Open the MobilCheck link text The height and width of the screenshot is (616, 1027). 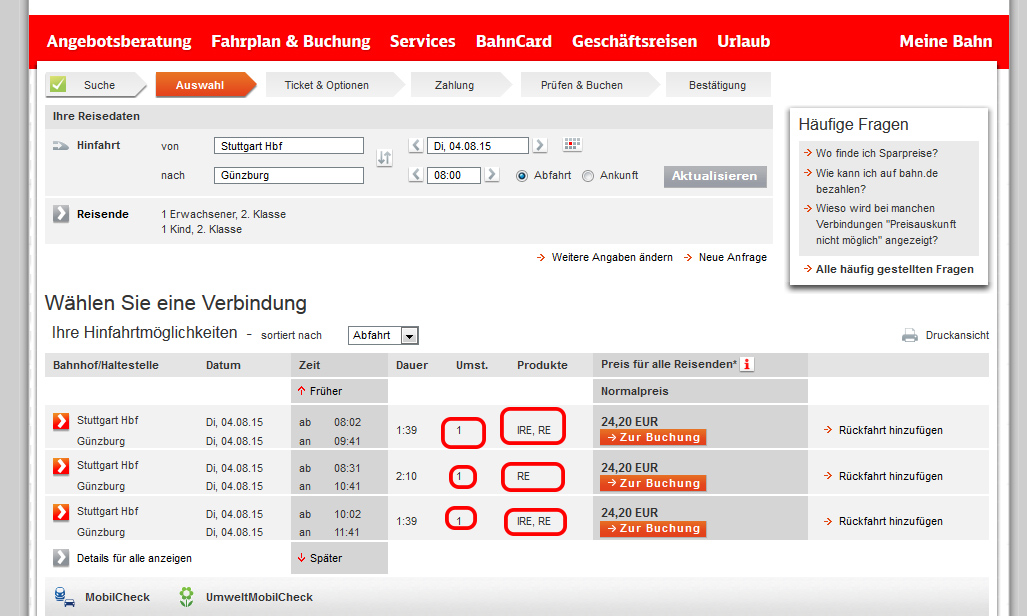point(117,597)
